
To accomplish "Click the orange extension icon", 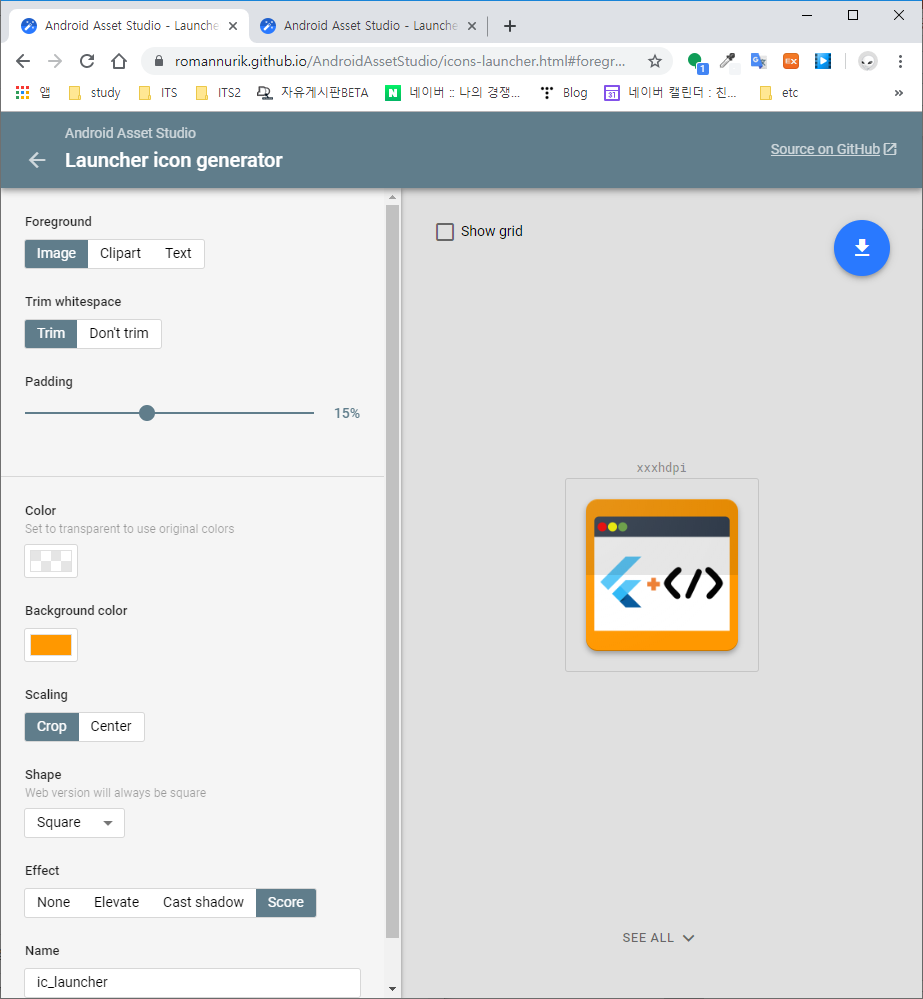I will [791, 61].
